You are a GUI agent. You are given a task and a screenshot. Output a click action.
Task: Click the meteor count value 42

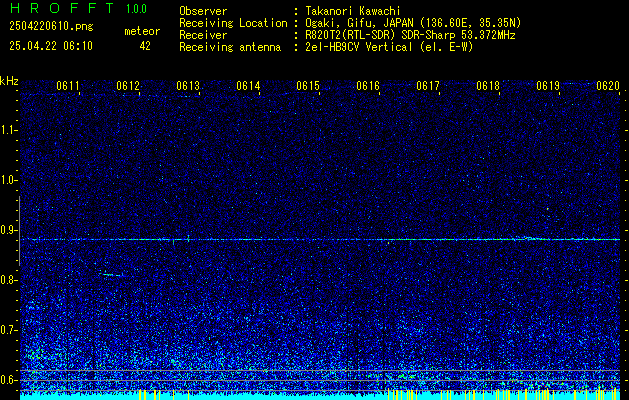[145, 46]
